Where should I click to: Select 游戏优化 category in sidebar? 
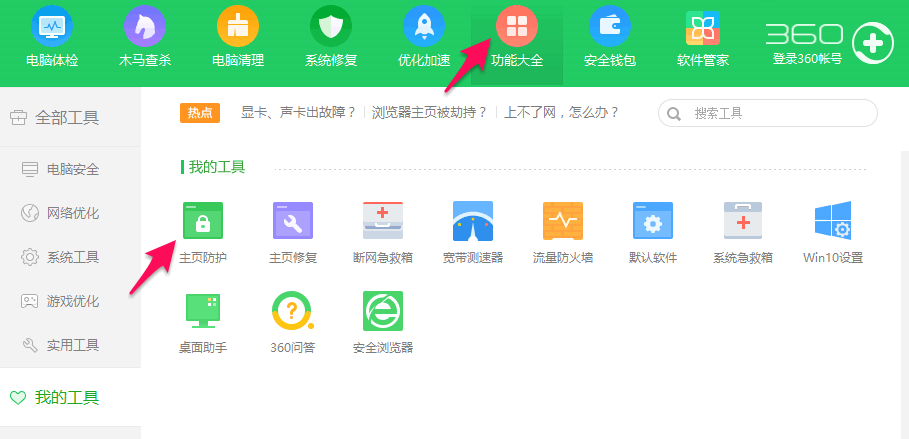tap(70, 301)
